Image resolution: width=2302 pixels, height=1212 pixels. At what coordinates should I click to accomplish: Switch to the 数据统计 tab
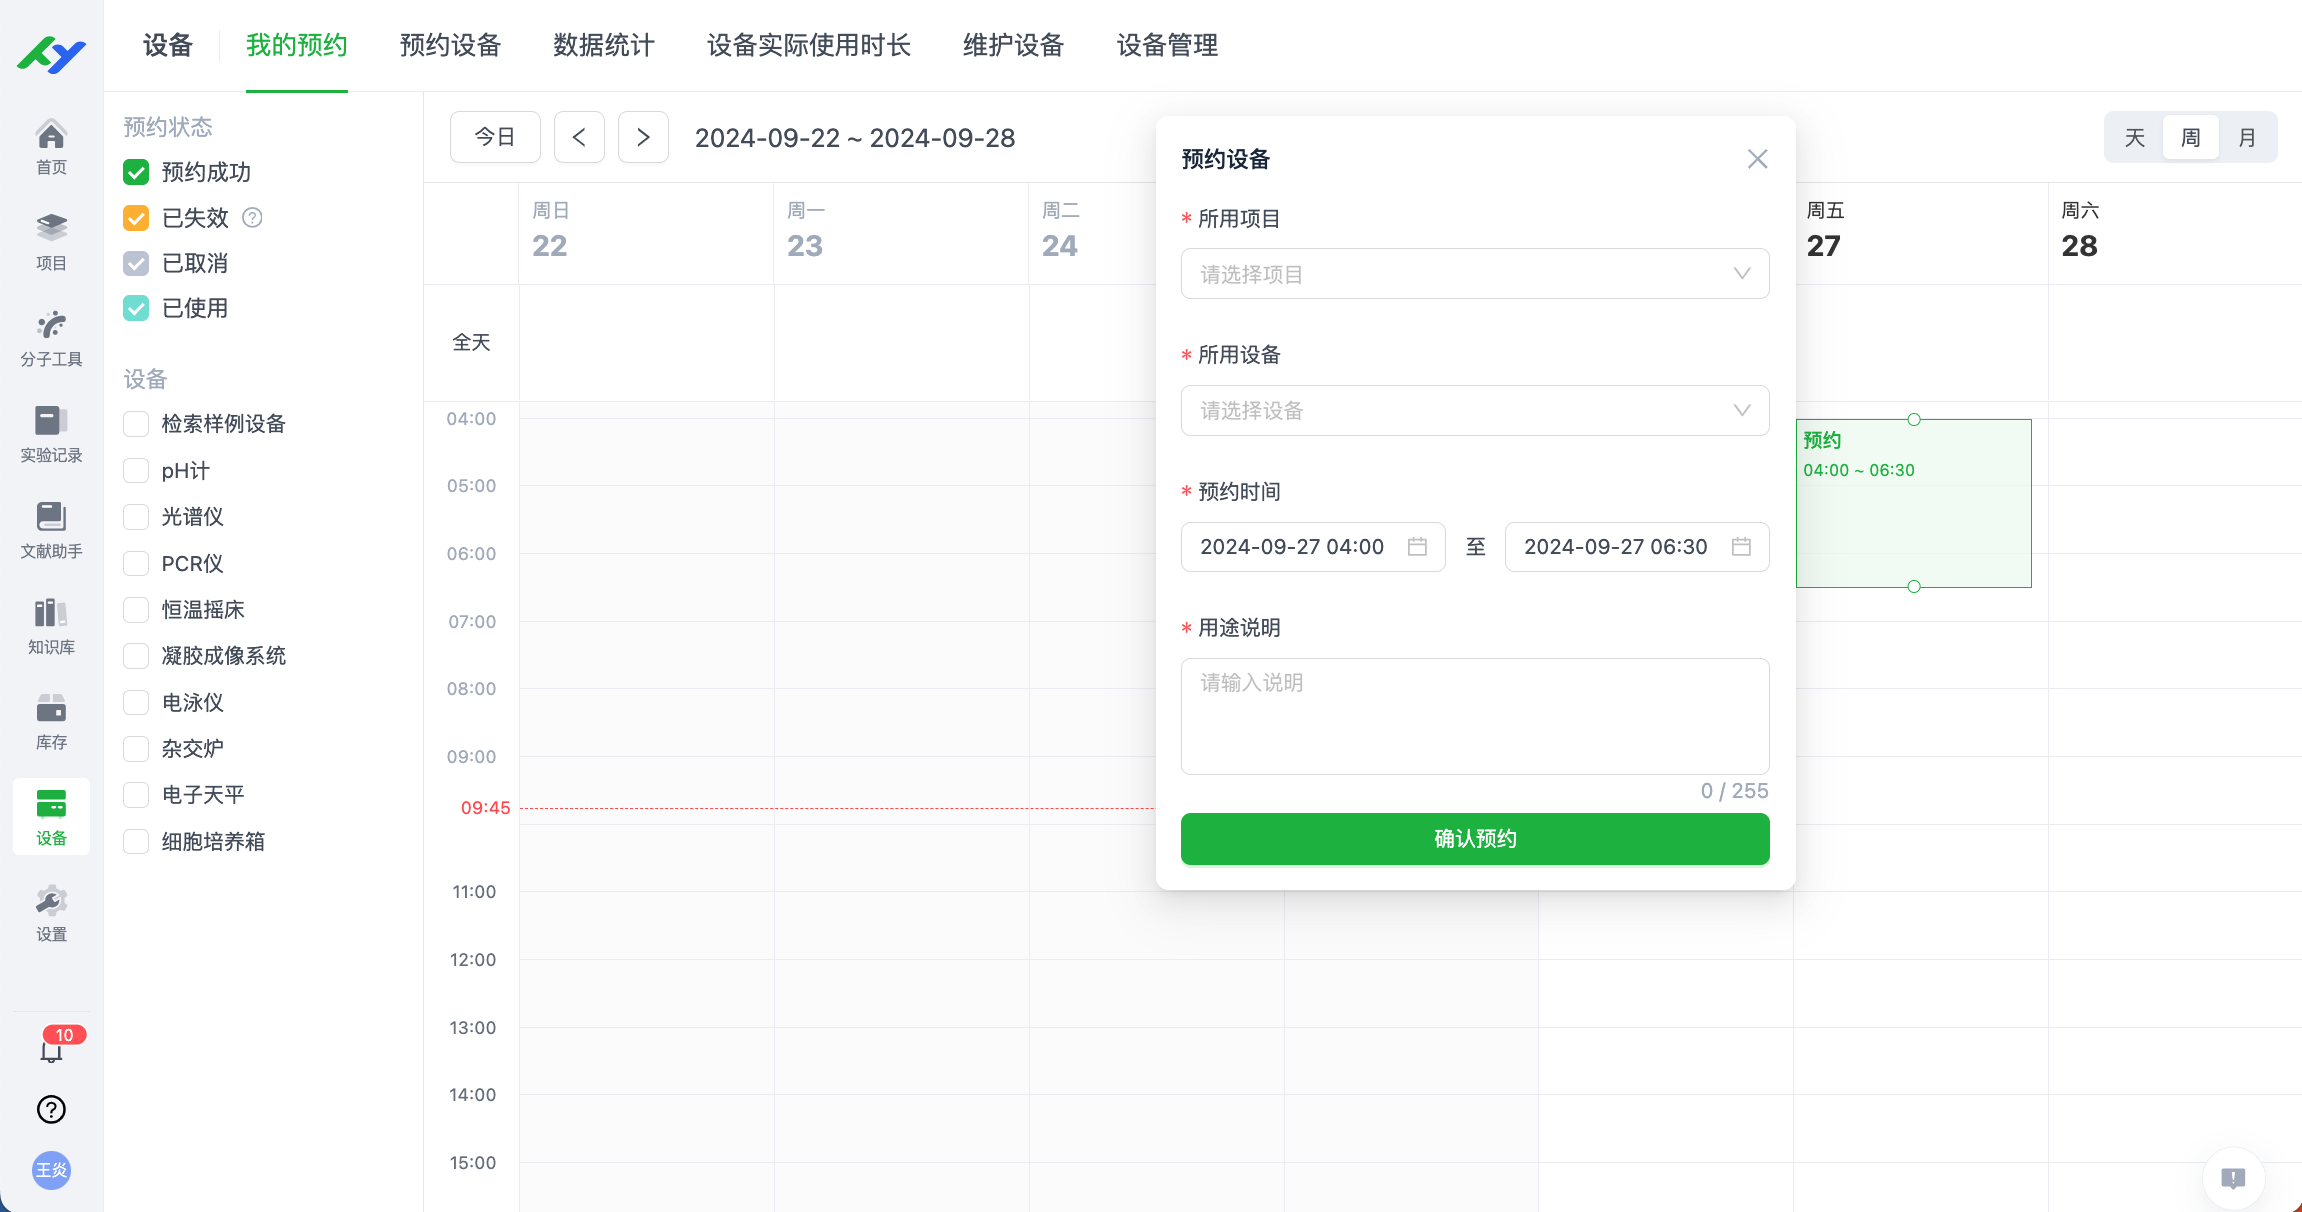[x=603, y=46]
